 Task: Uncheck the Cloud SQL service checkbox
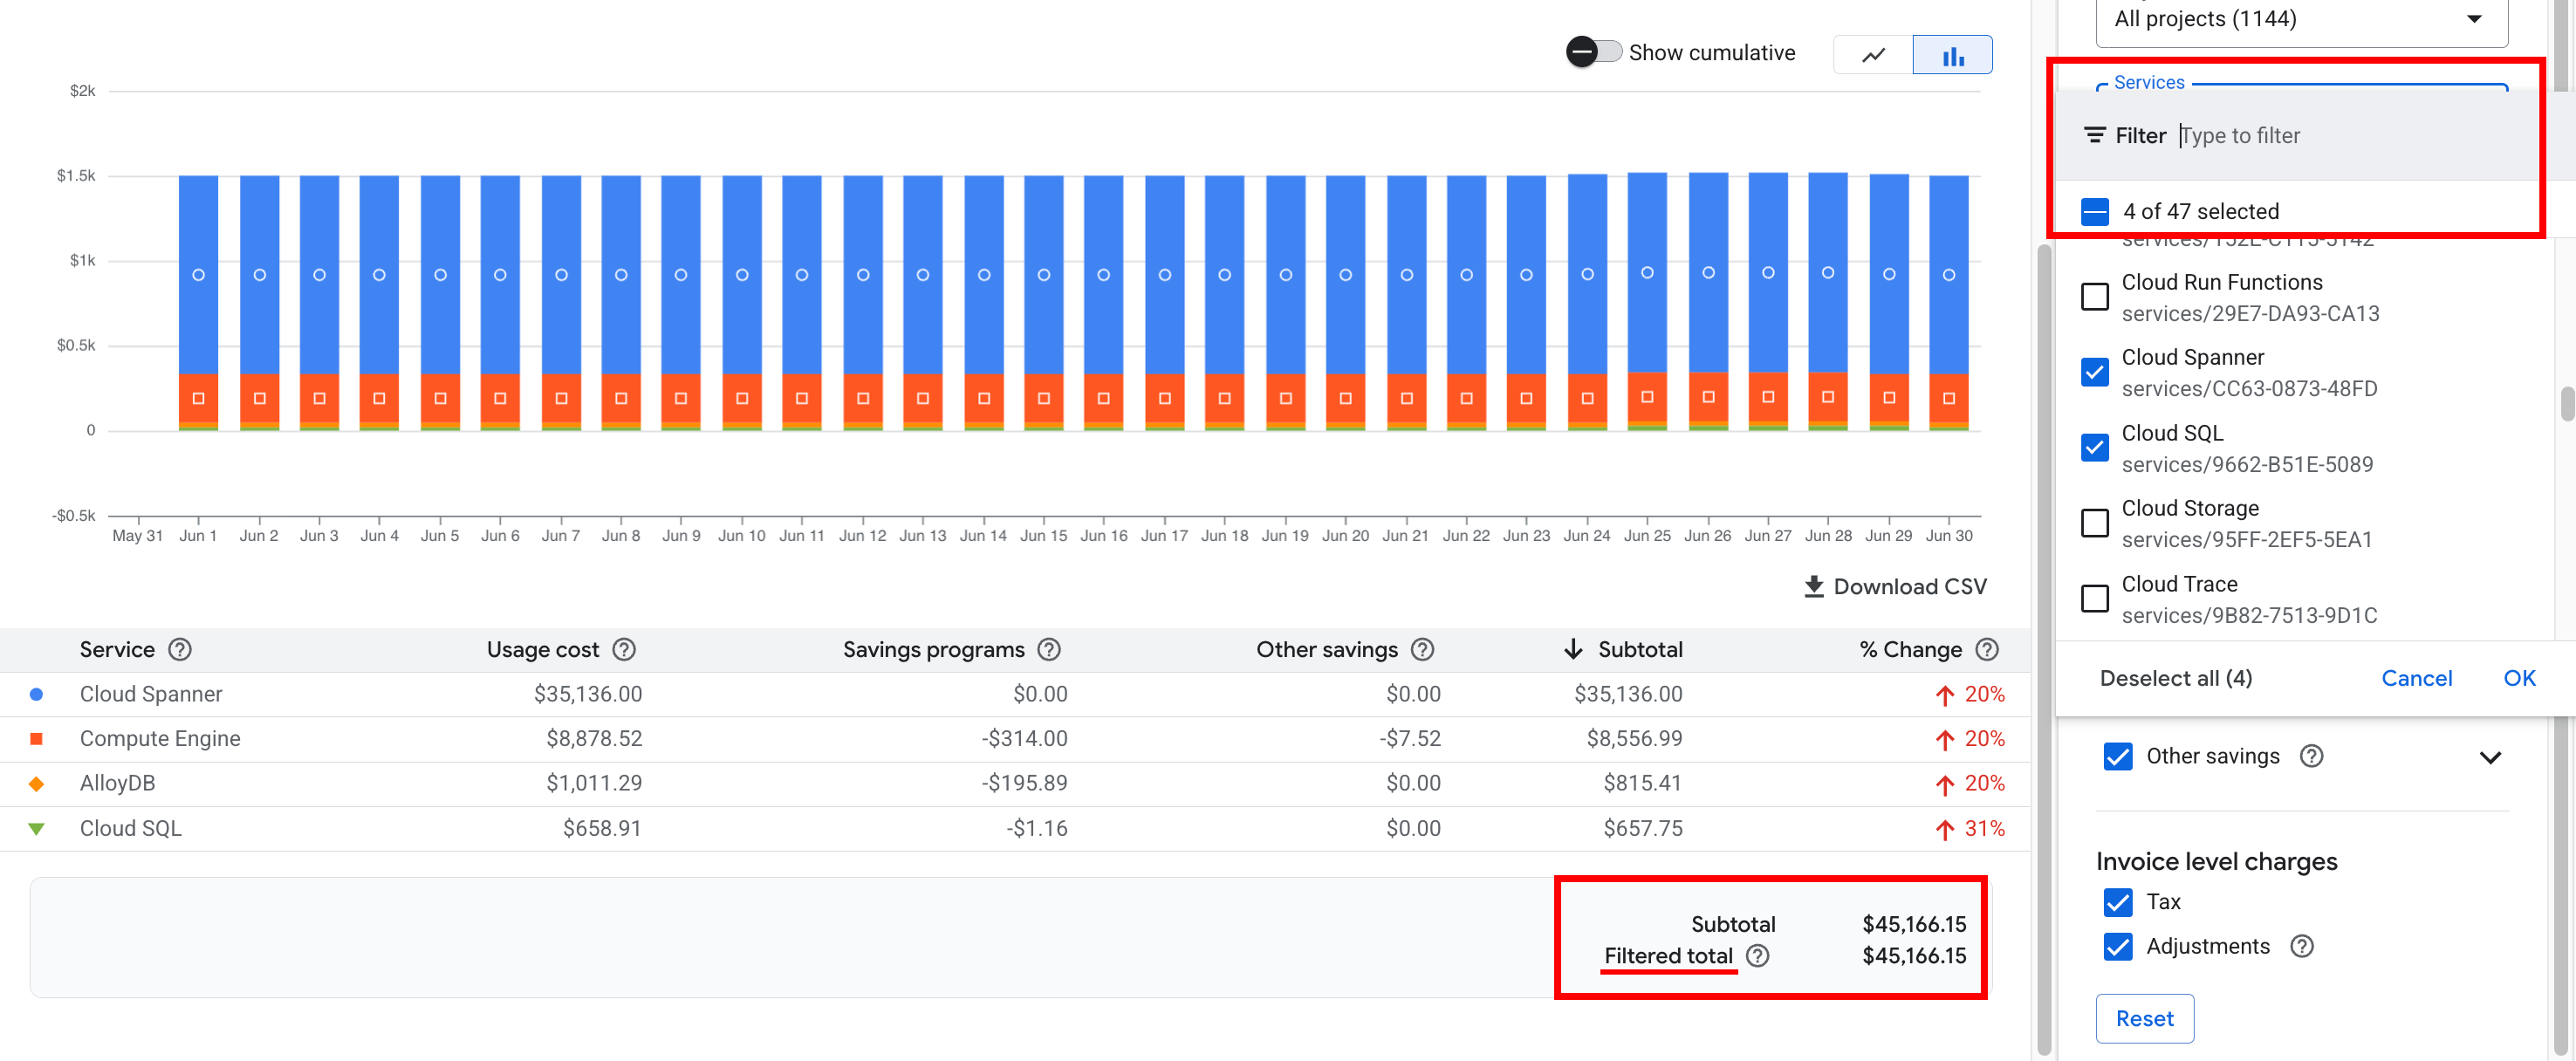pos(2095,447)
